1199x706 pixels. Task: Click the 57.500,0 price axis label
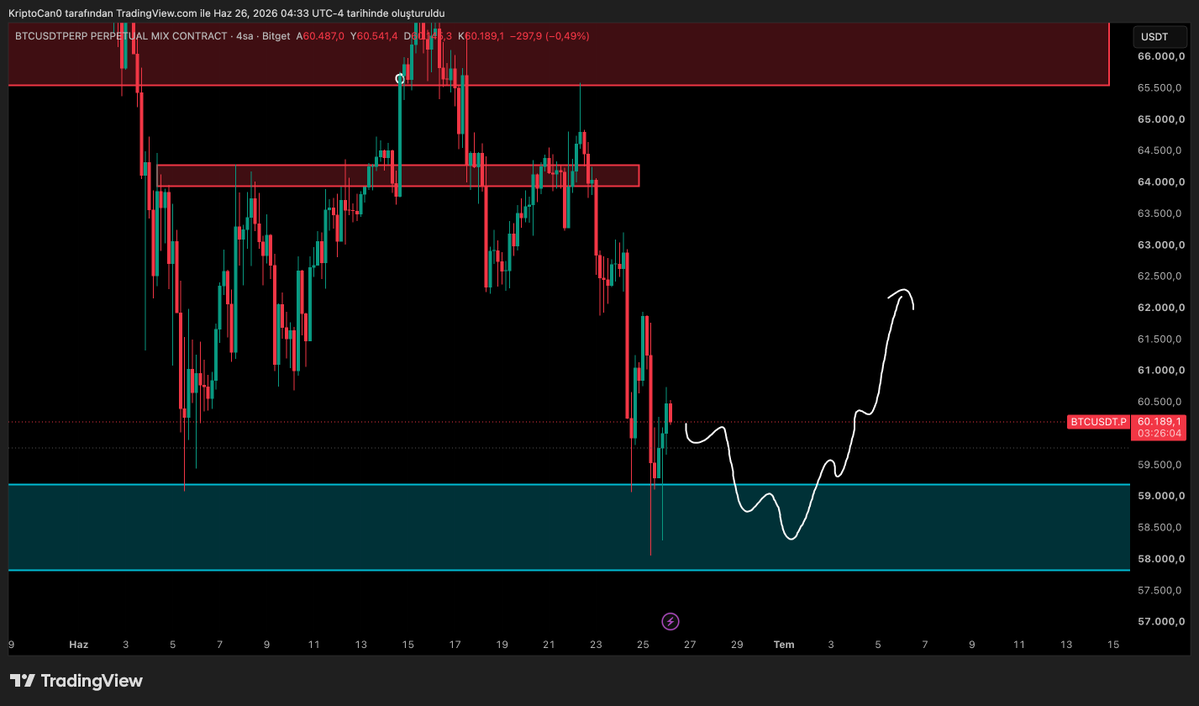1161,591
